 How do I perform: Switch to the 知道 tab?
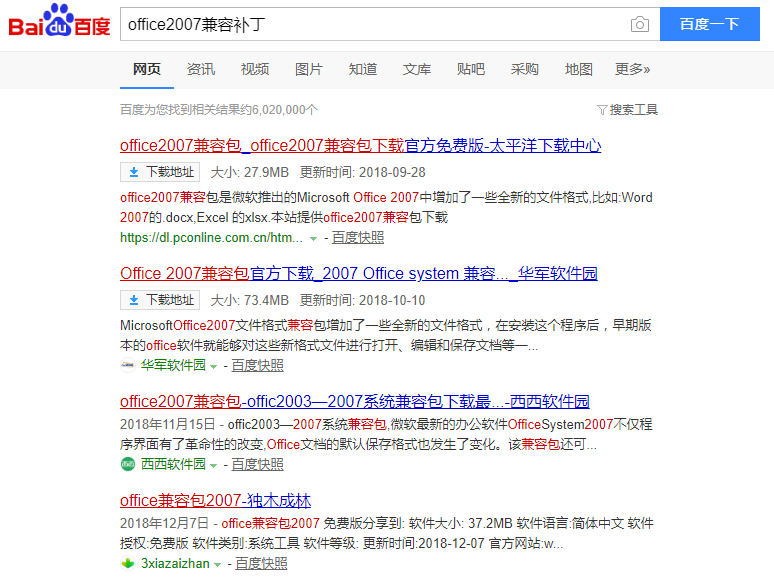point(363,69)
